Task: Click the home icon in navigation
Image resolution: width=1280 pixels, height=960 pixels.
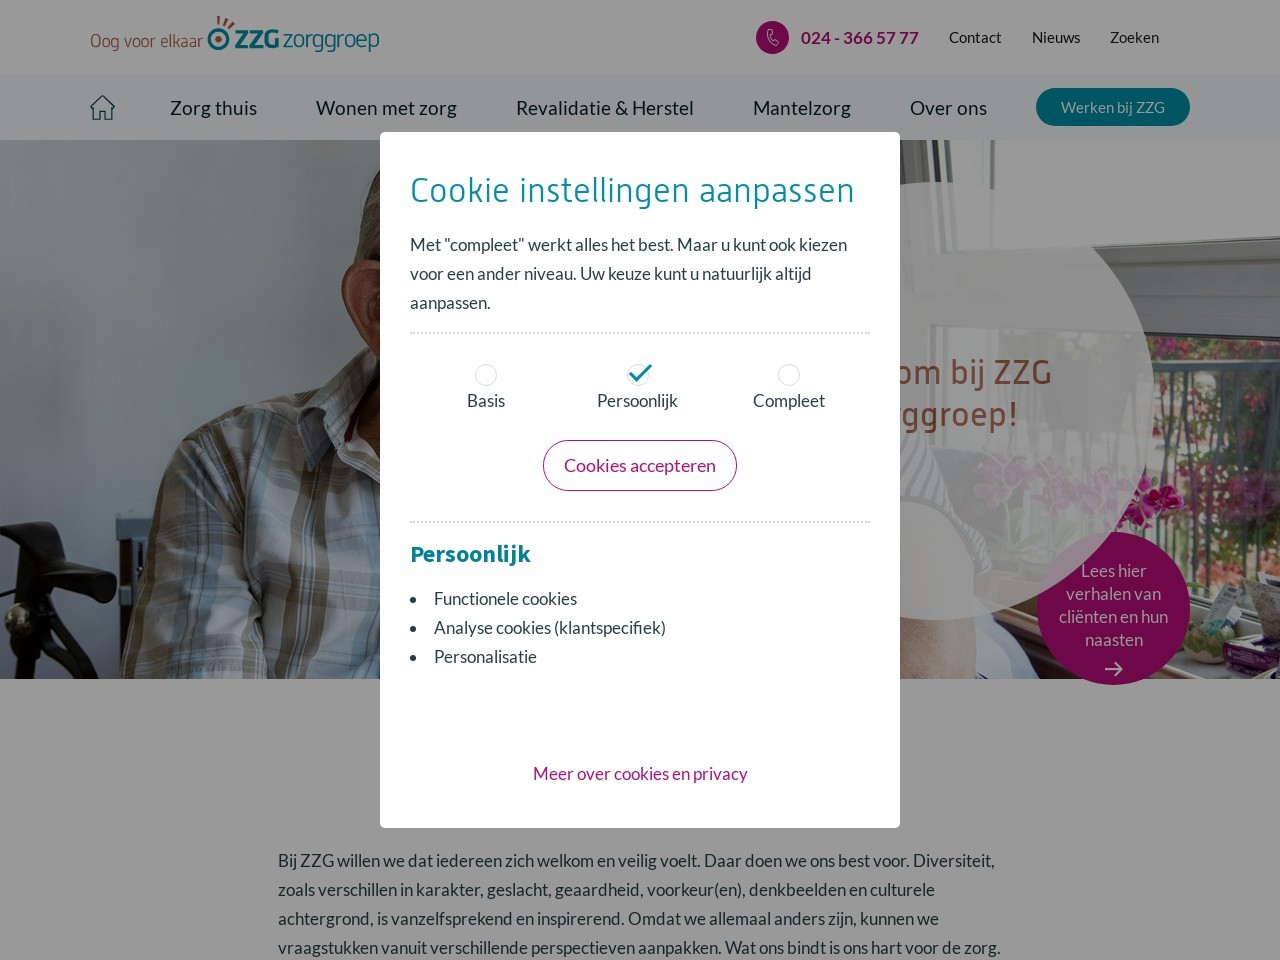Action: pyautogui.click(x=102, y=108)
